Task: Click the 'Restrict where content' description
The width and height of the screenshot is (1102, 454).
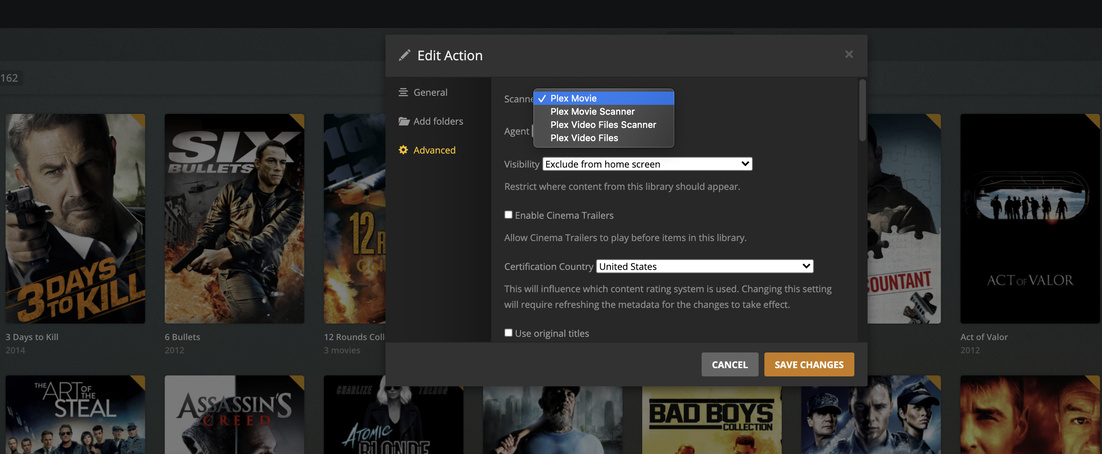Action: [622, 187]
